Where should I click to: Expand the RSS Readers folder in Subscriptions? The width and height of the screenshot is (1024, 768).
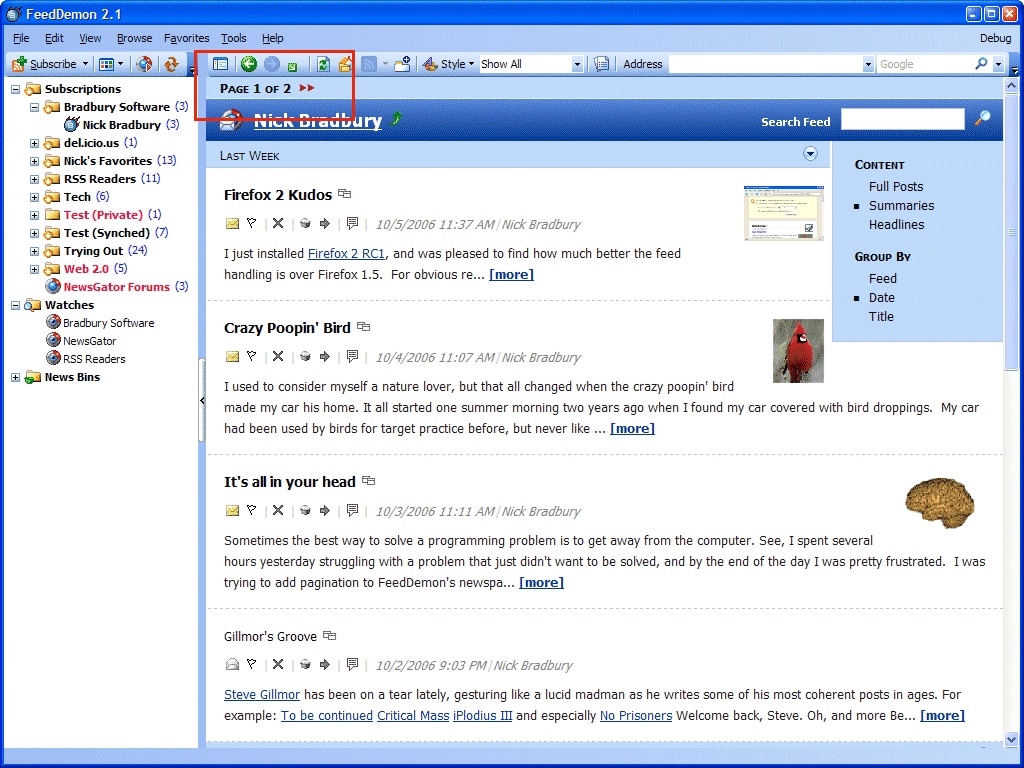(x=35, y=179)
